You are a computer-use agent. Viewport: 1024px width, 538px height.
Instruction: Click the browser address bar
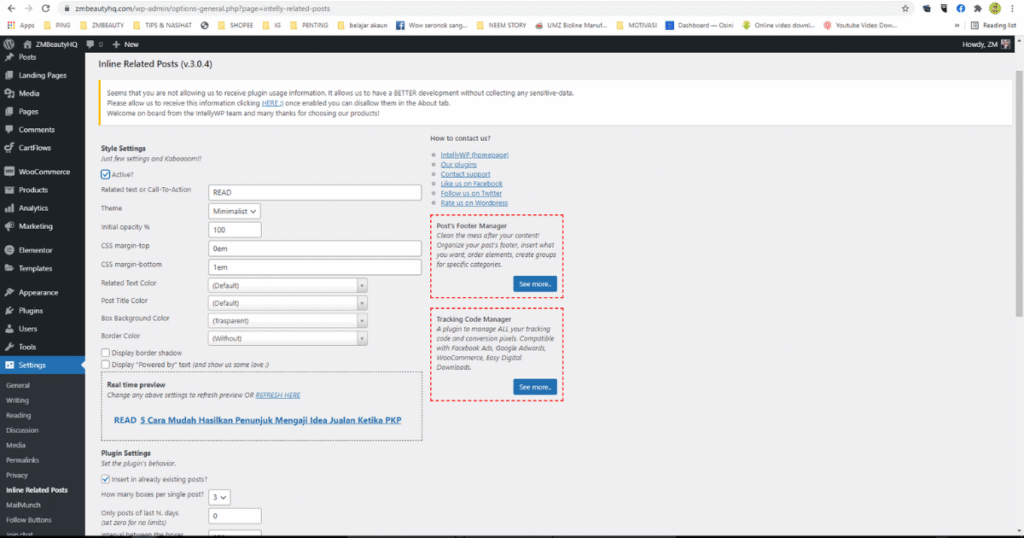[x=483, y=8]
